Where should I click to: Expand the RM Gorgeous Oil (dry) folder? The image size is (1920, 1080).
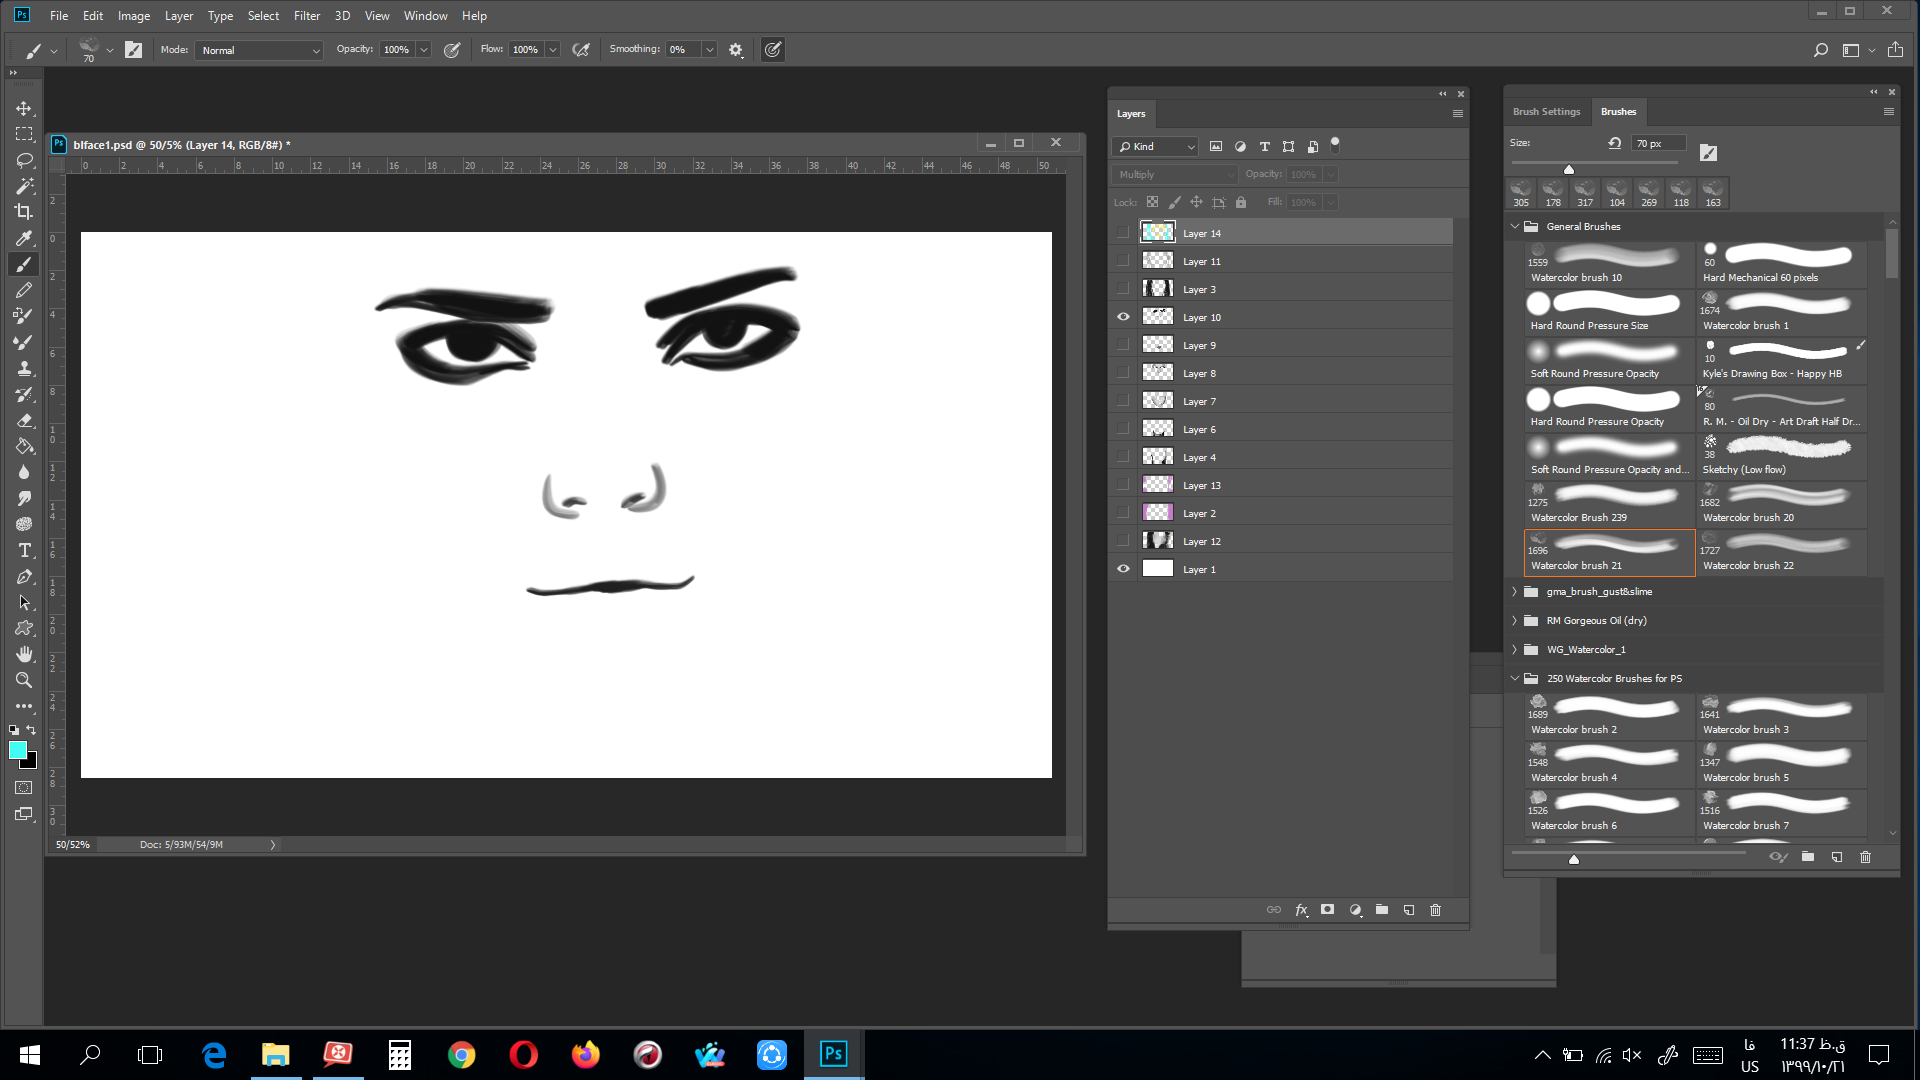tap(1515, 621)
